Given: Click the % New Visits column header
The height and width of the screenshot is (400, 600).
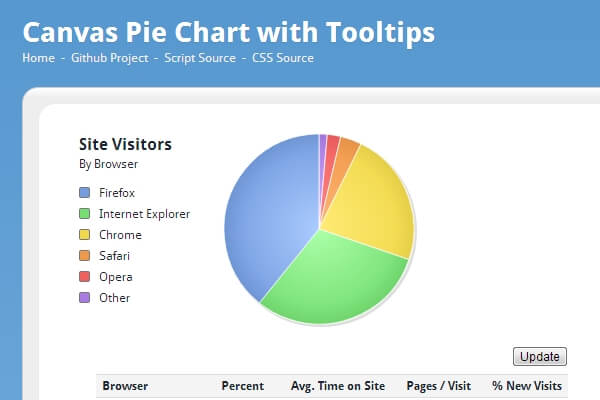Looking at the screenshot, I should tap(527, 386).
